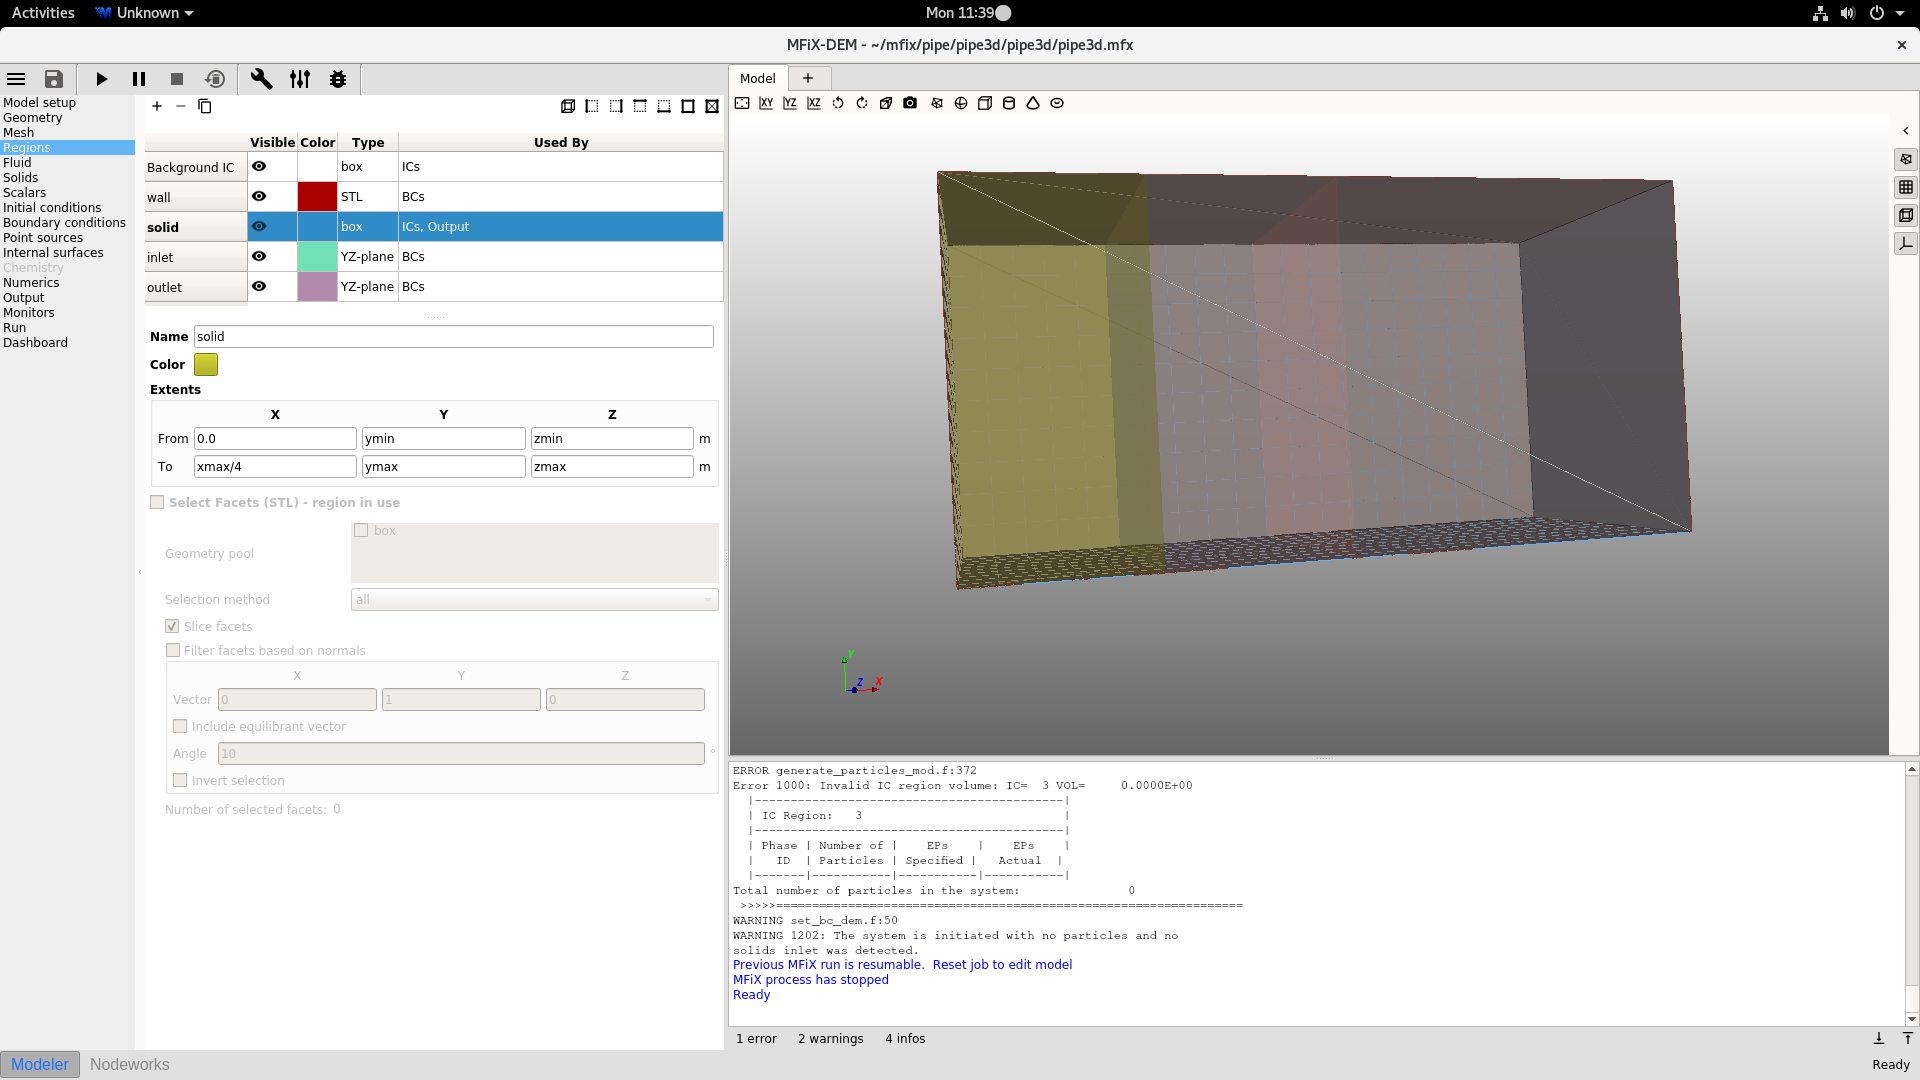
Task: Select Boundary conditions in navigation
Action: click(64, 223)
